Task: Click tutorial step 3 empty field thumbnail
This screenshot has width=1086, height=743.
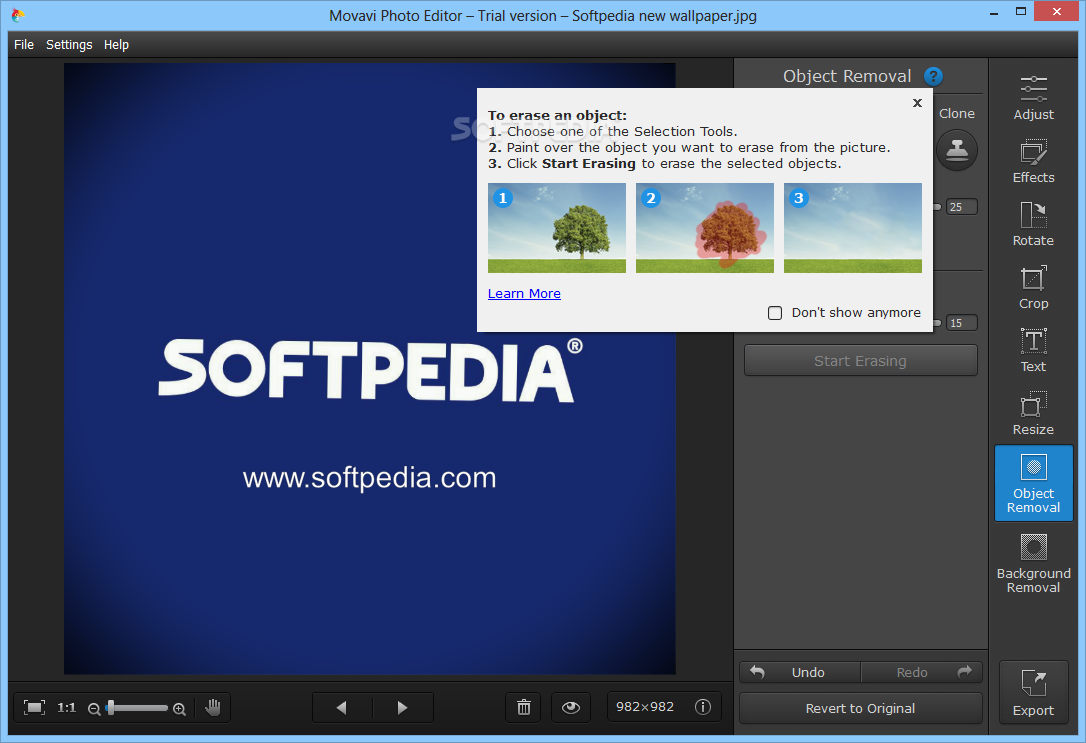Action: point(853,228)
